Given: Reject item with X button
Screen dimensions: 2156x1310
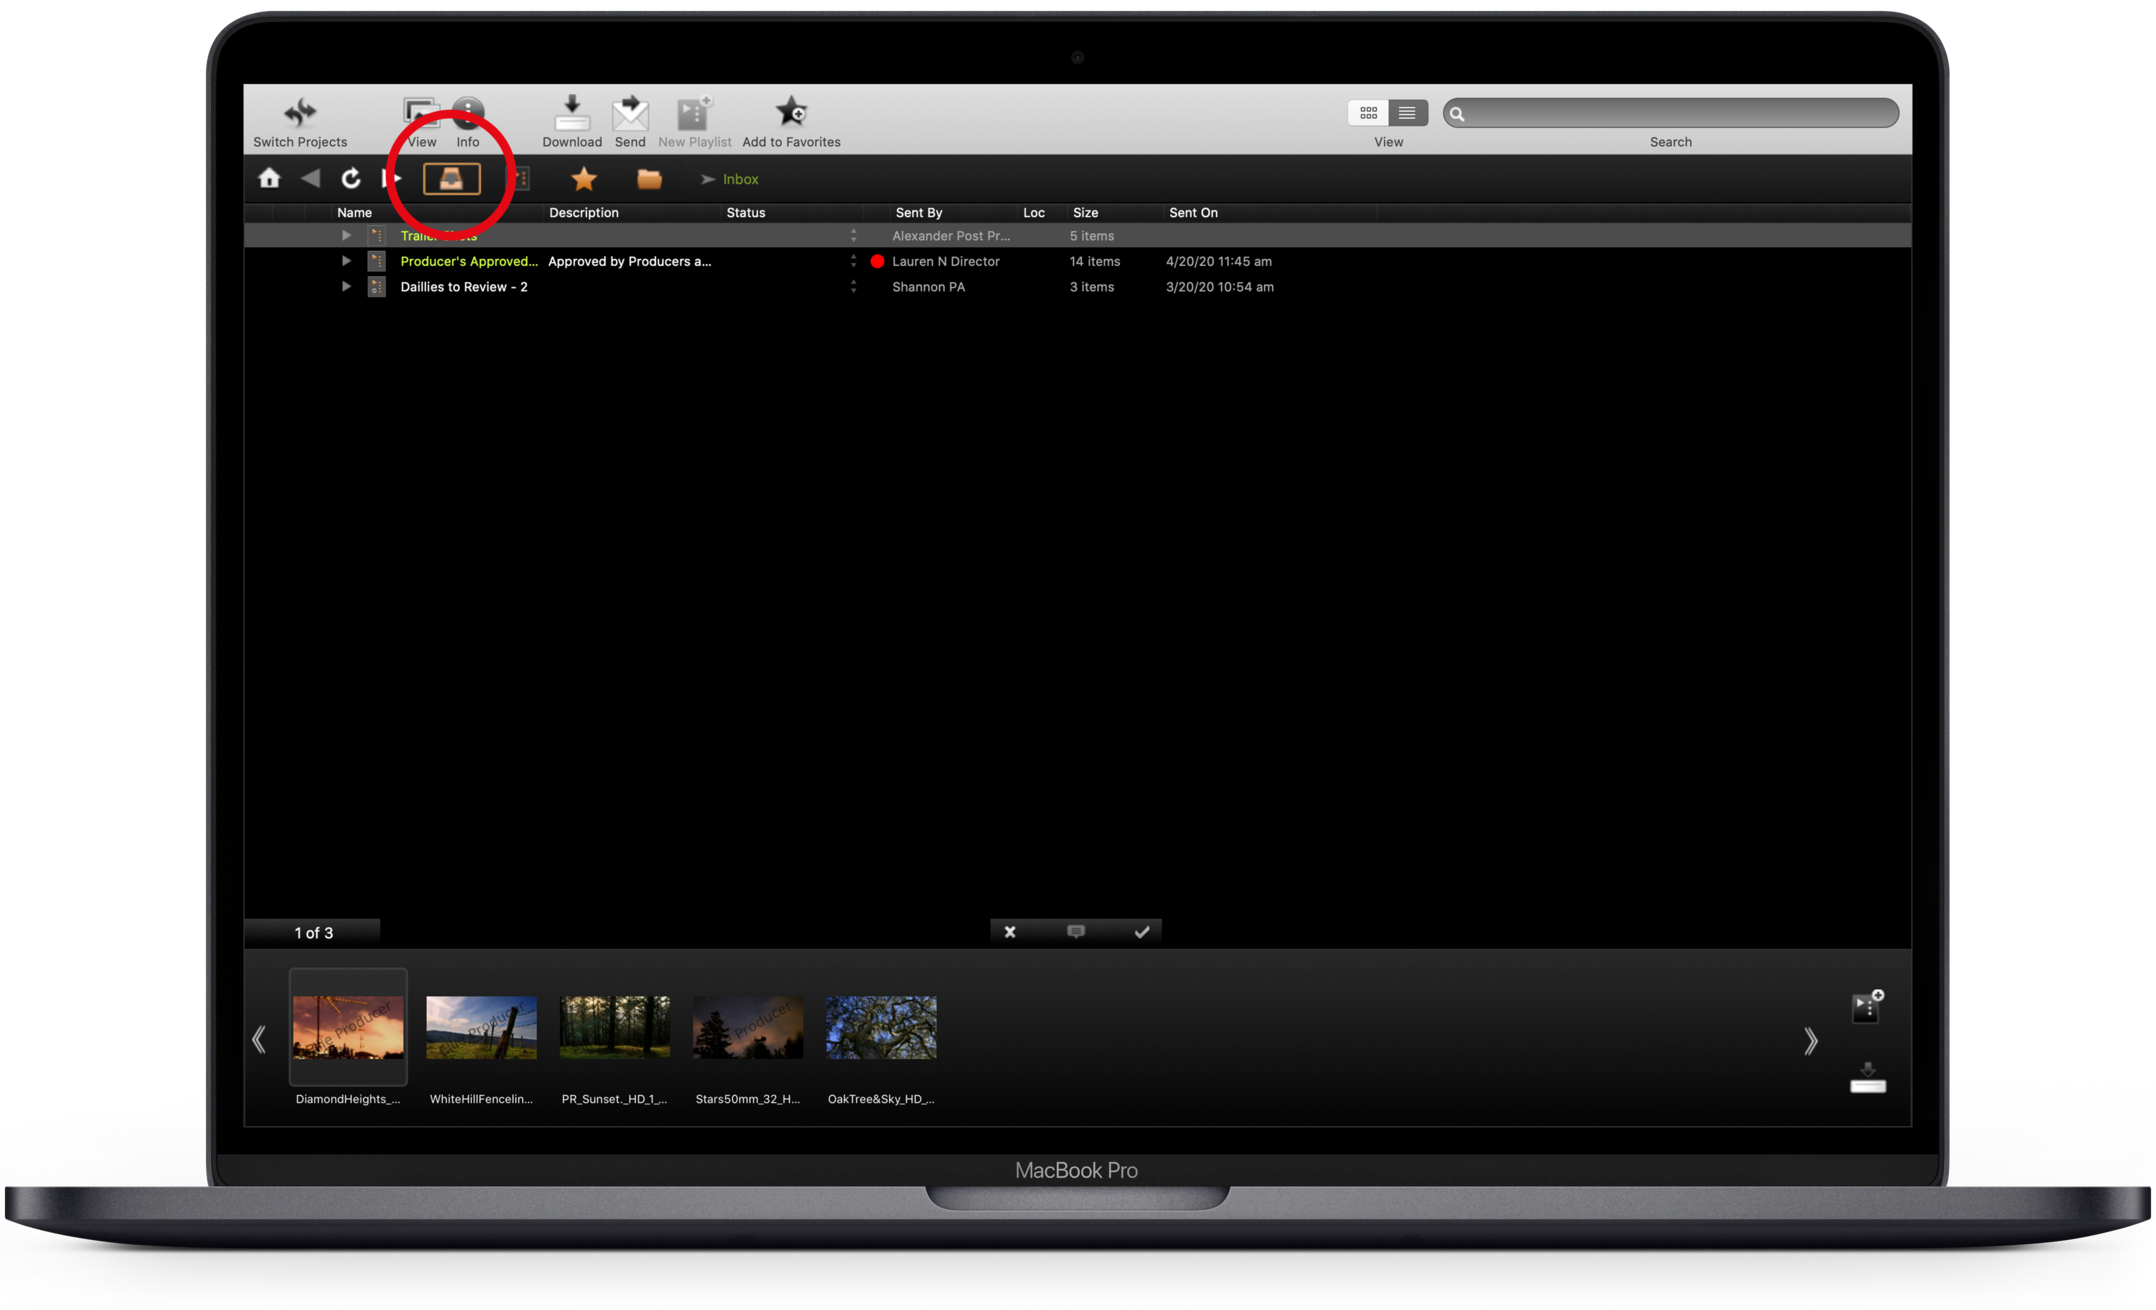Looking at the screenshot, I should tap(1010, 932).
